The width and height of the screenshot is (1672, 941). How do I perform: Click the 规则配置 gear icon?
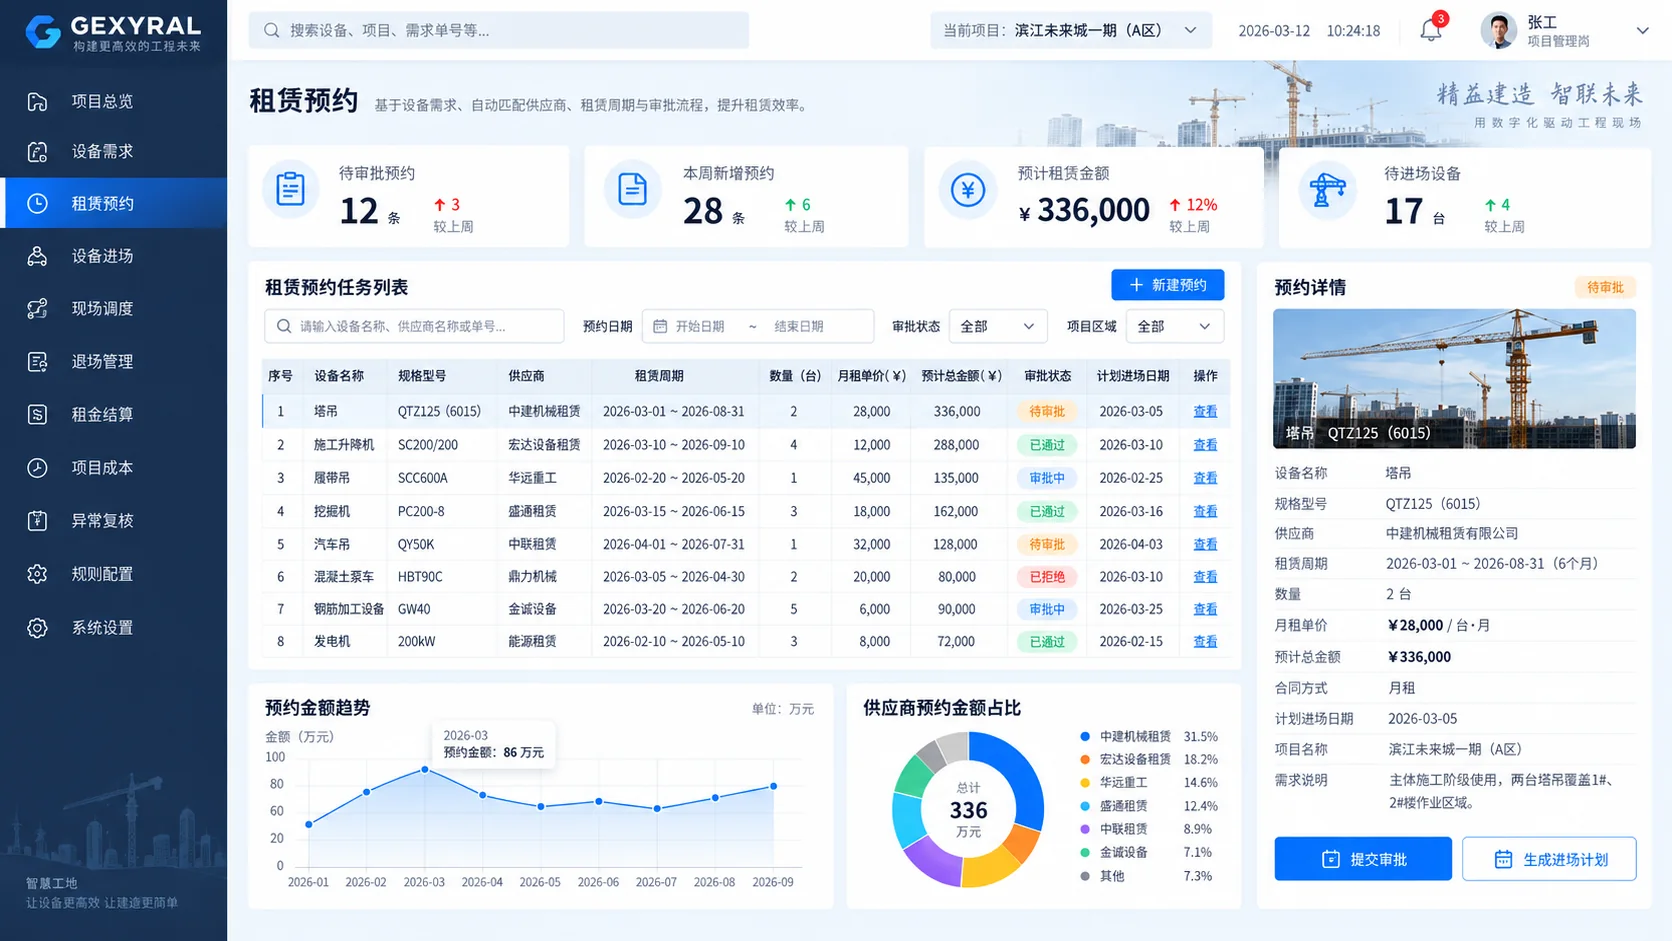(x=37, y=574)
